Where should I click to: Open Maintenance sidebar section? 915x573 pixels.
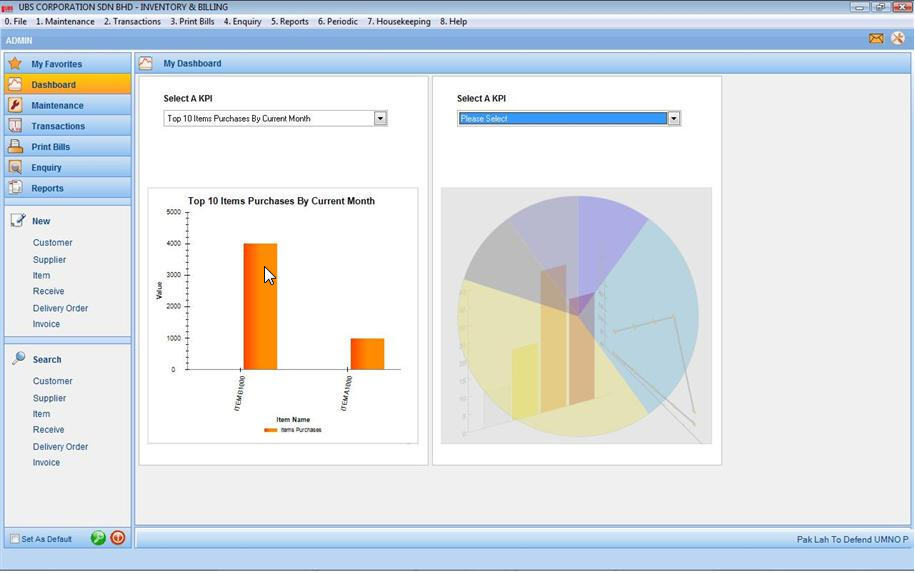tap(68, 105)
